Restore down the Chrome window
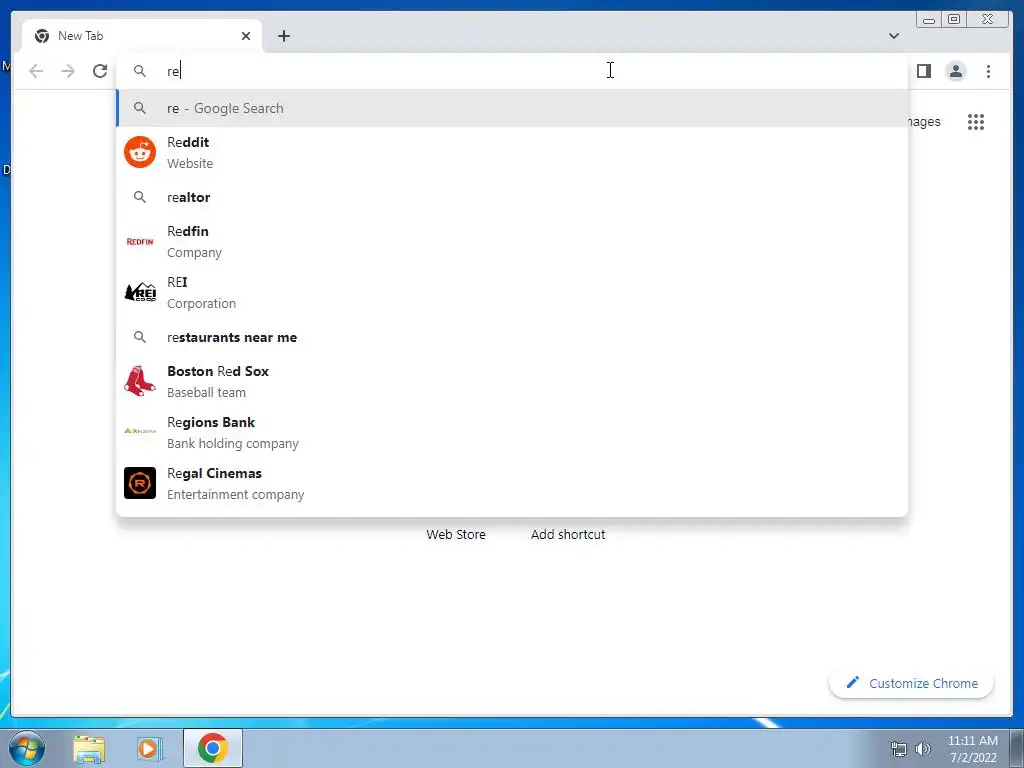This screenshot has width=1024, height=768. [x=954, y=20]
